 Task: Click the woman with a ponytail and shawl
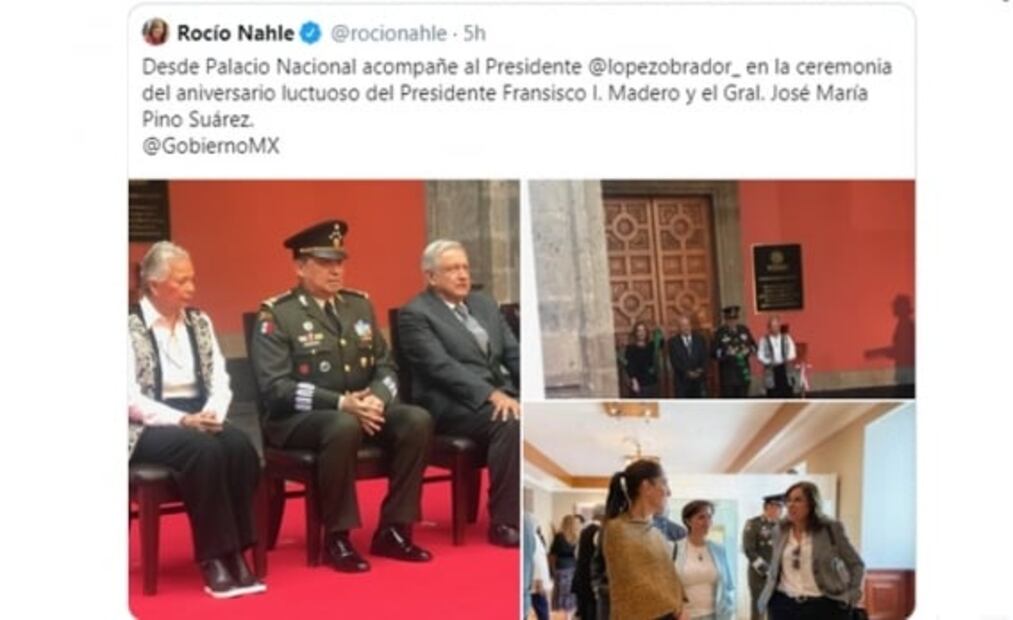[640, 542]
